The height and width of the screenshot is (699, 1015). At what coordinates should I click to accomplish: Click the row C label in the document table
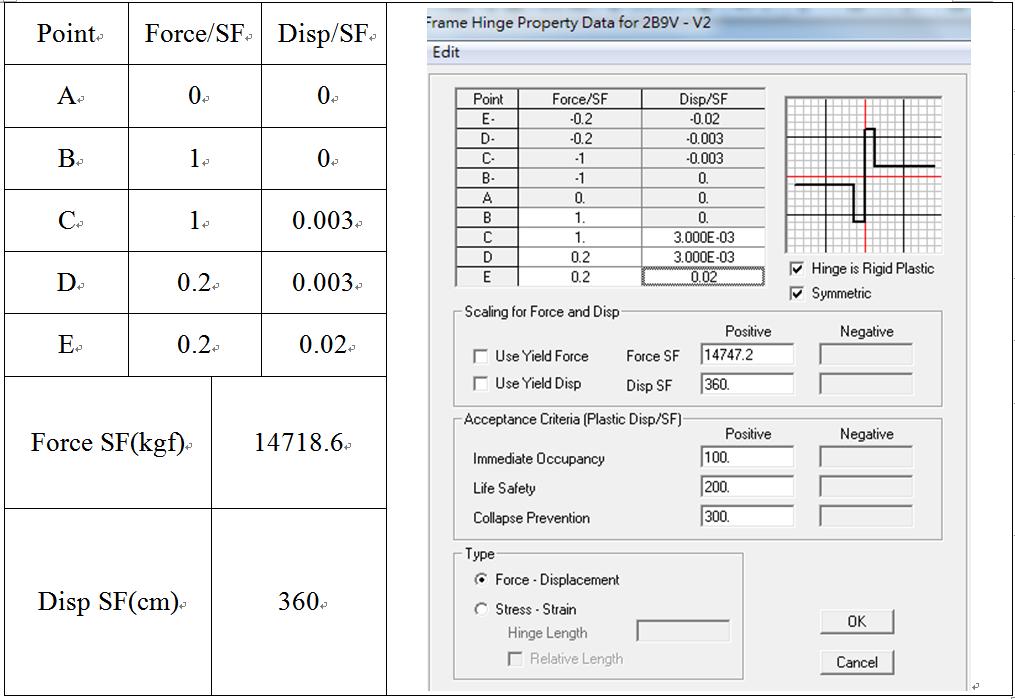point(66,221)
